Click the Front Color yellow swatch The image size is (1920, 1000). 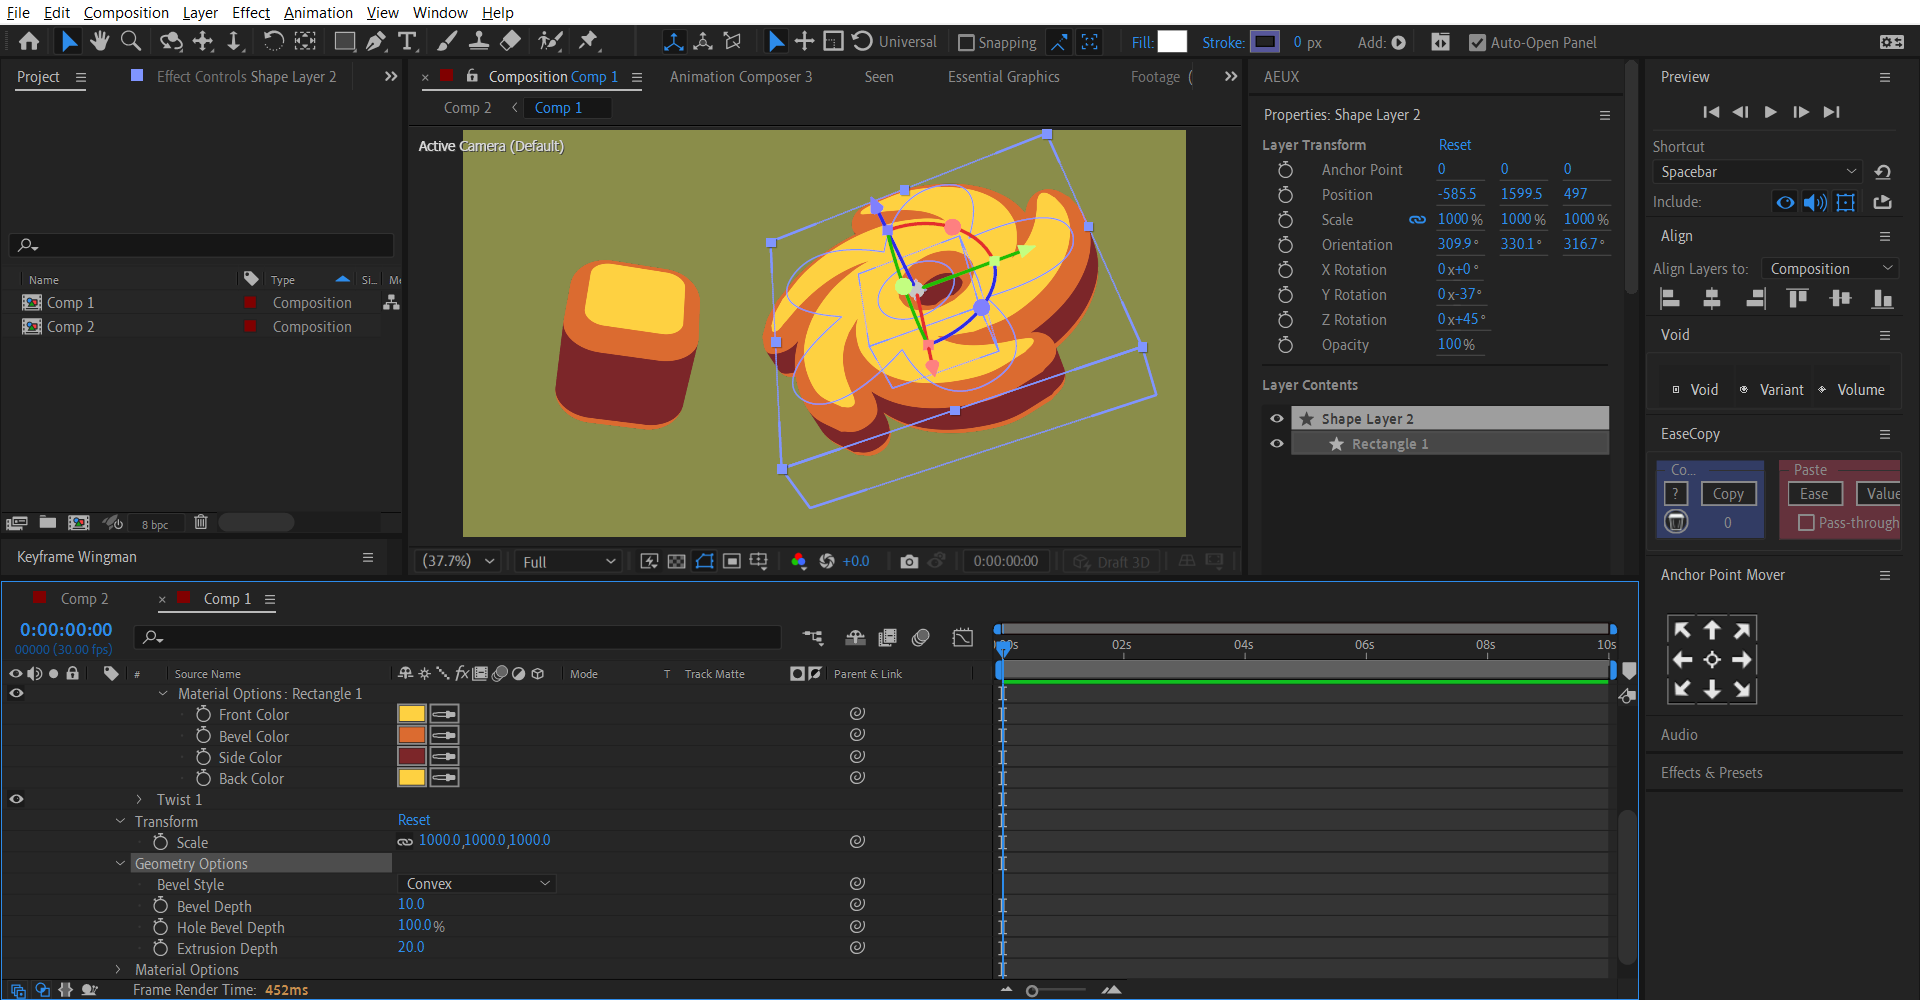pos(411,713)
